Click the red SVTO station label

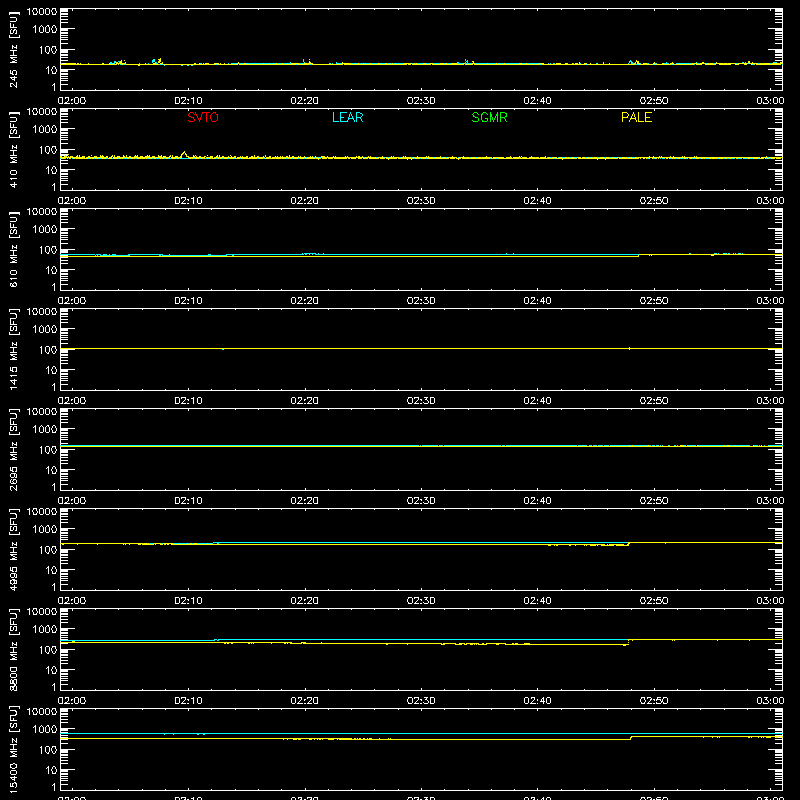(203, 117)
